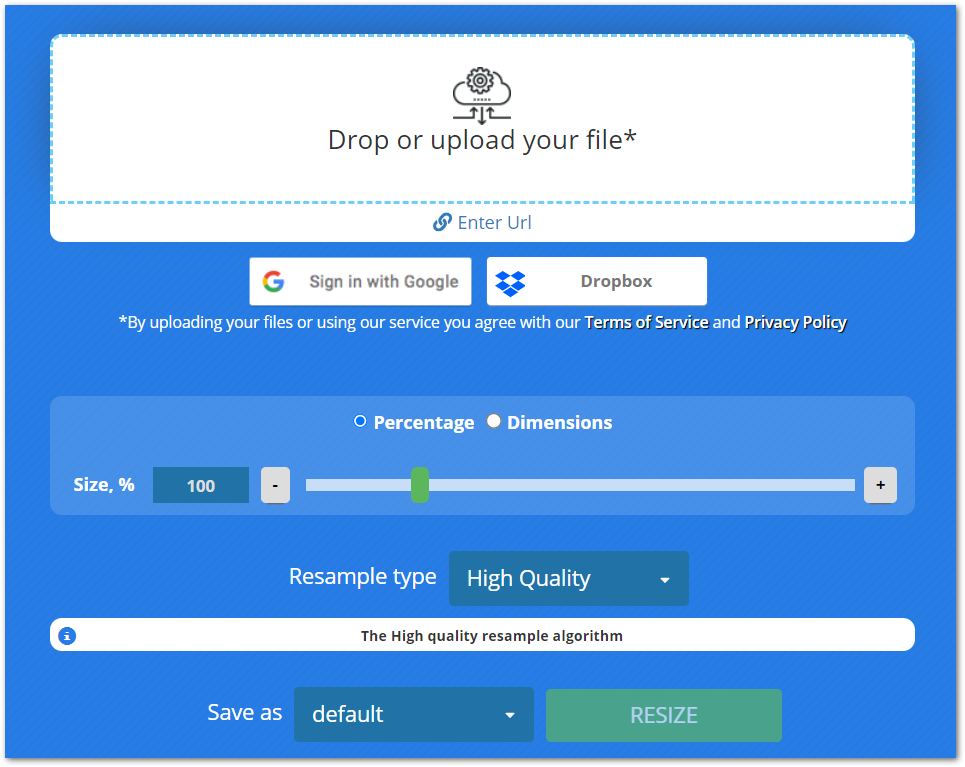Open the Resample type High Quality dropdown
Viewport: 965px width, 767px height.
click(568, 578)
